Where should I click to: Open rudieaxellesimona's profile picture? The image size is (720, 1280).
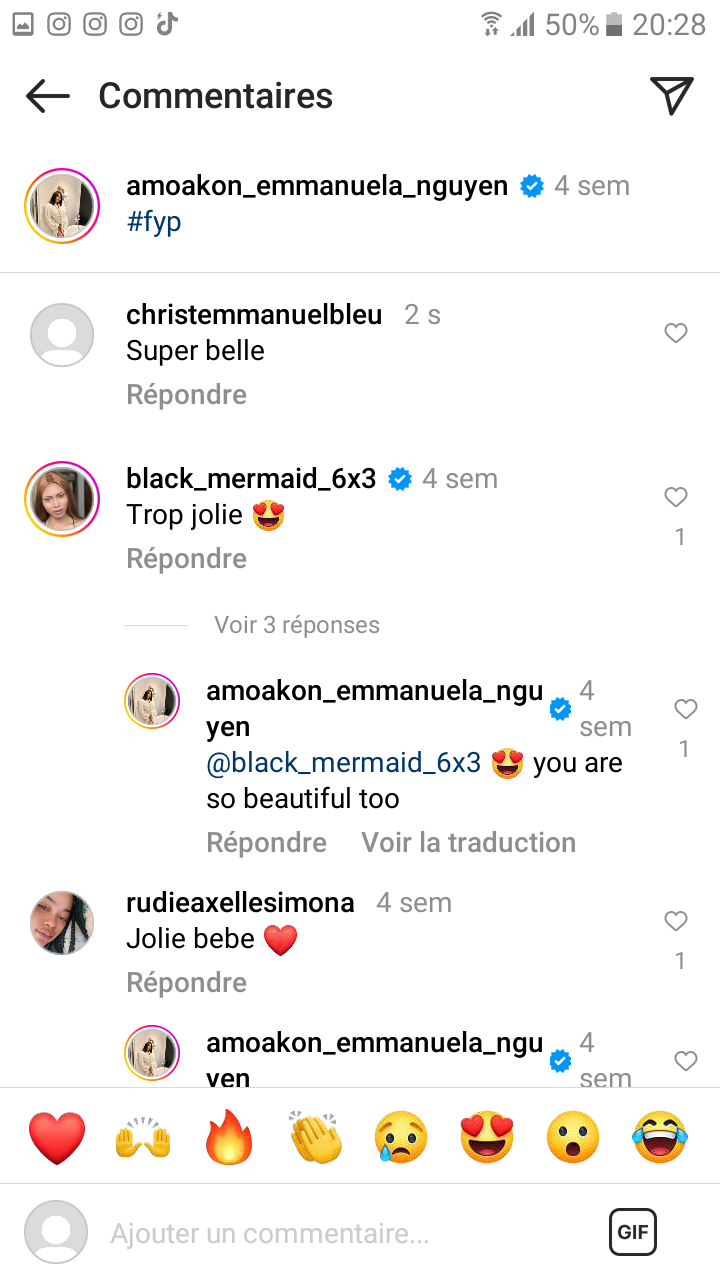(x=62, y=923)
